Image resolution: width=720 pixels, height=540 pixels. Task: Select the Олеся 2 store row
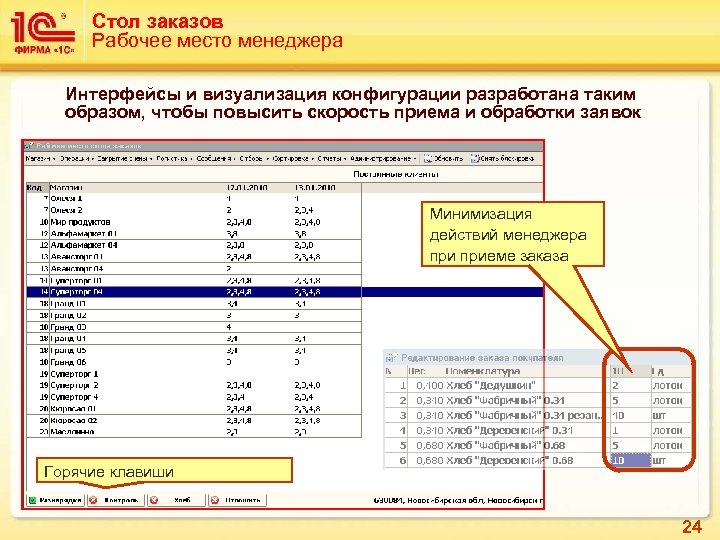tap(194, 210)
